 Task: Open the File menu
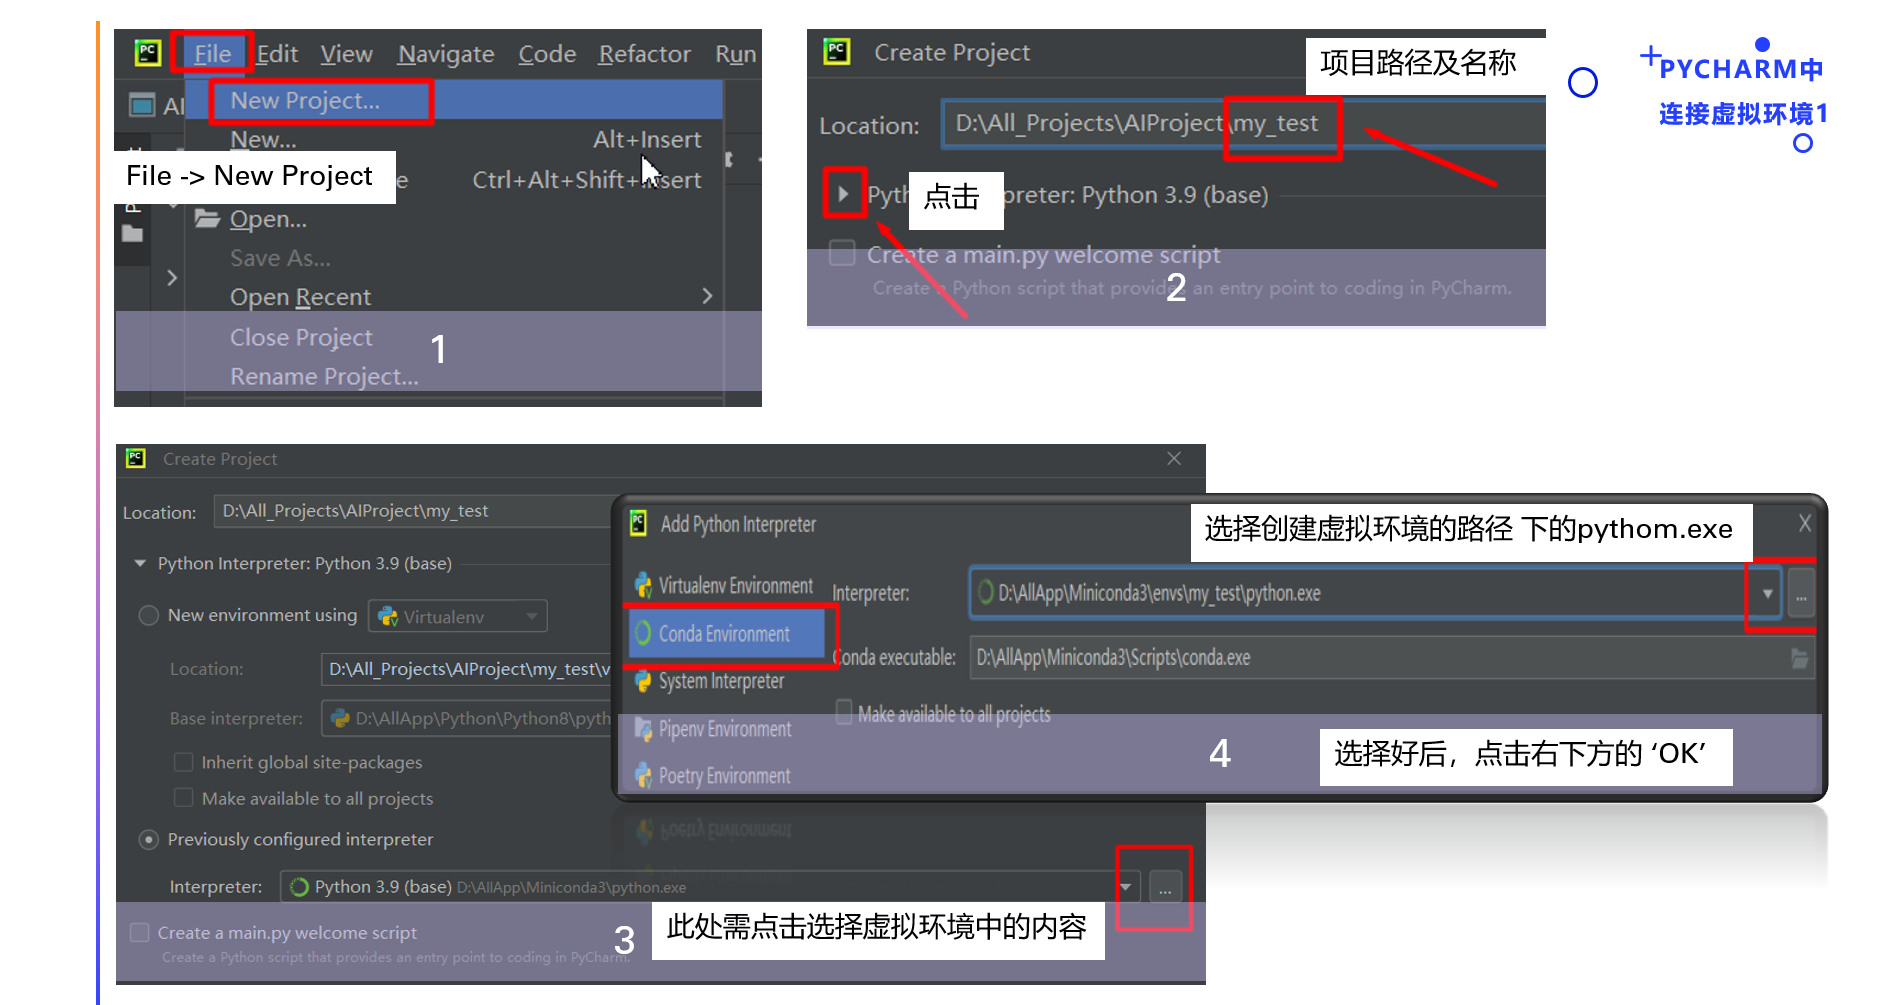tap(212, 54)
